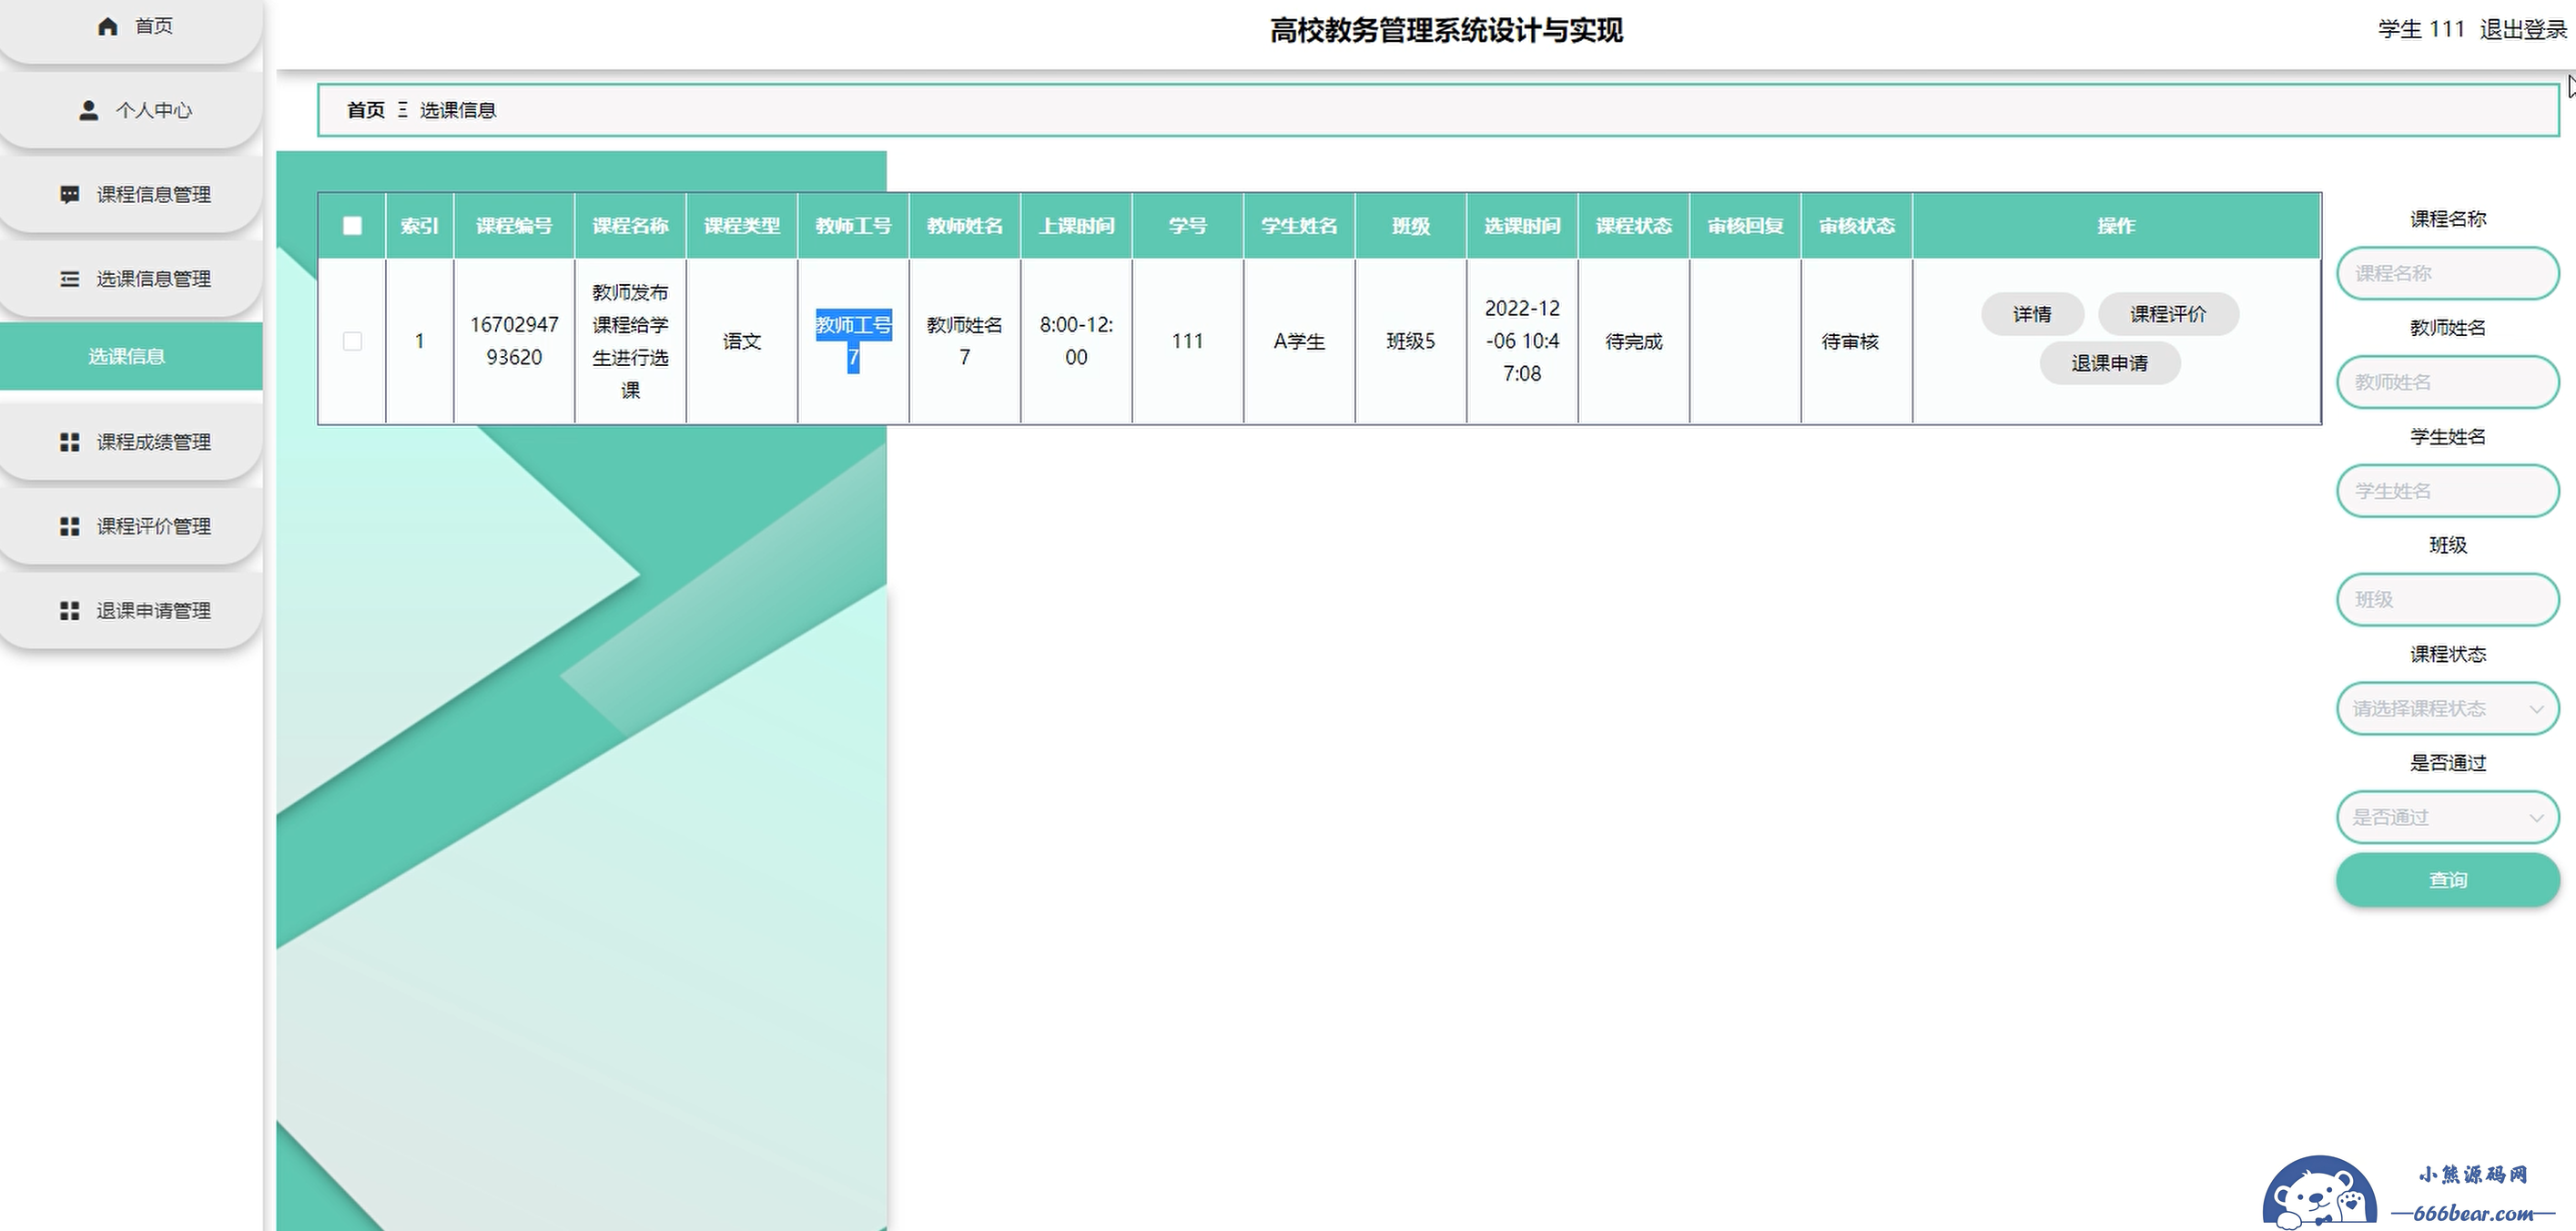
Task: Expand 课程信息管理 menu label
Action: (x=154, y=194)
